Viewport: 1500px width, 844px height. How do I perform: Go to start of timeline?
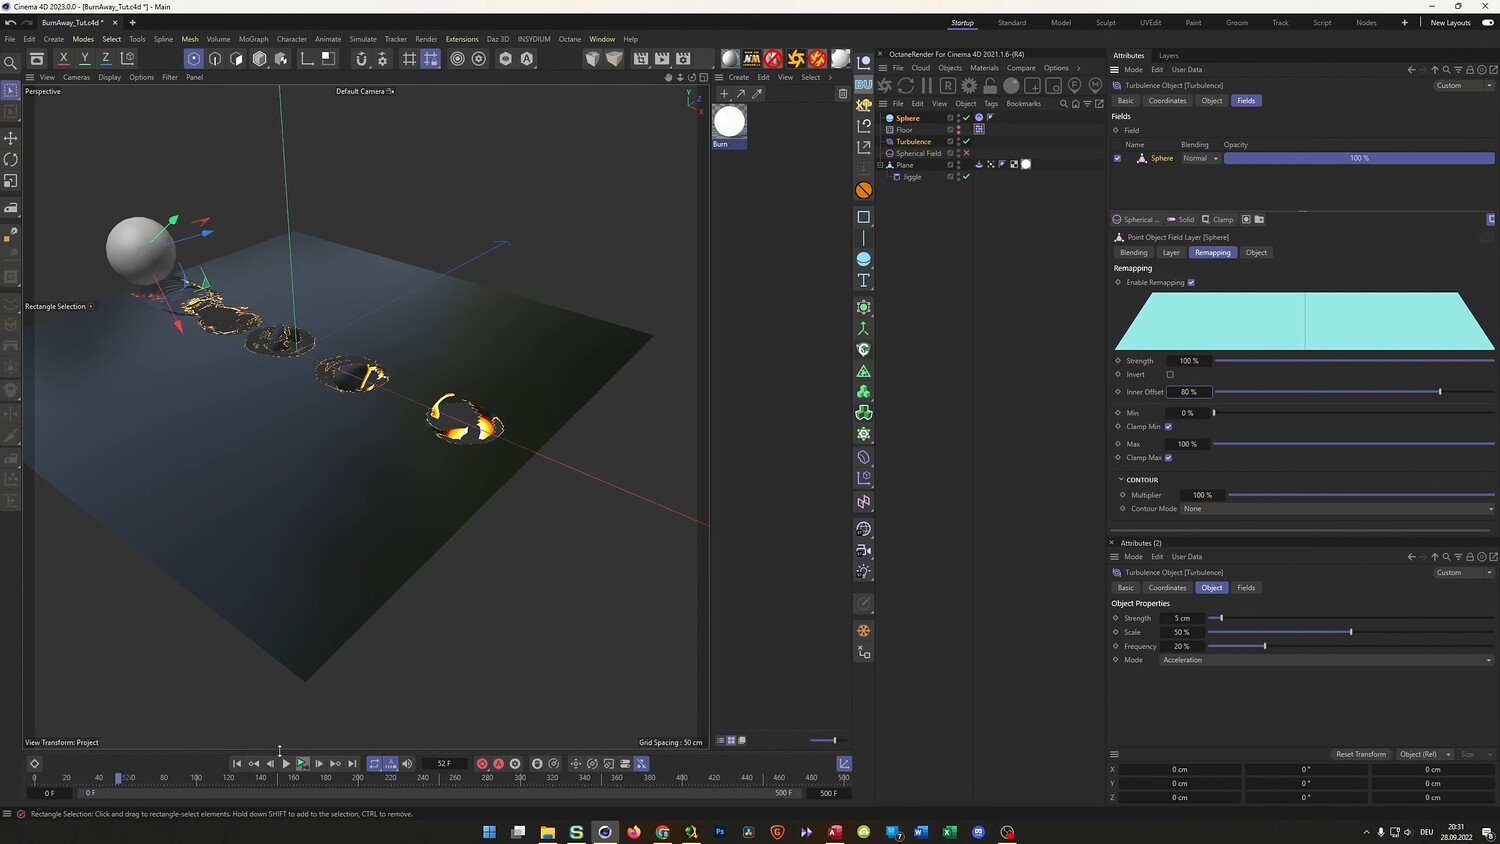pyautogui.click(x=237, y=764)
